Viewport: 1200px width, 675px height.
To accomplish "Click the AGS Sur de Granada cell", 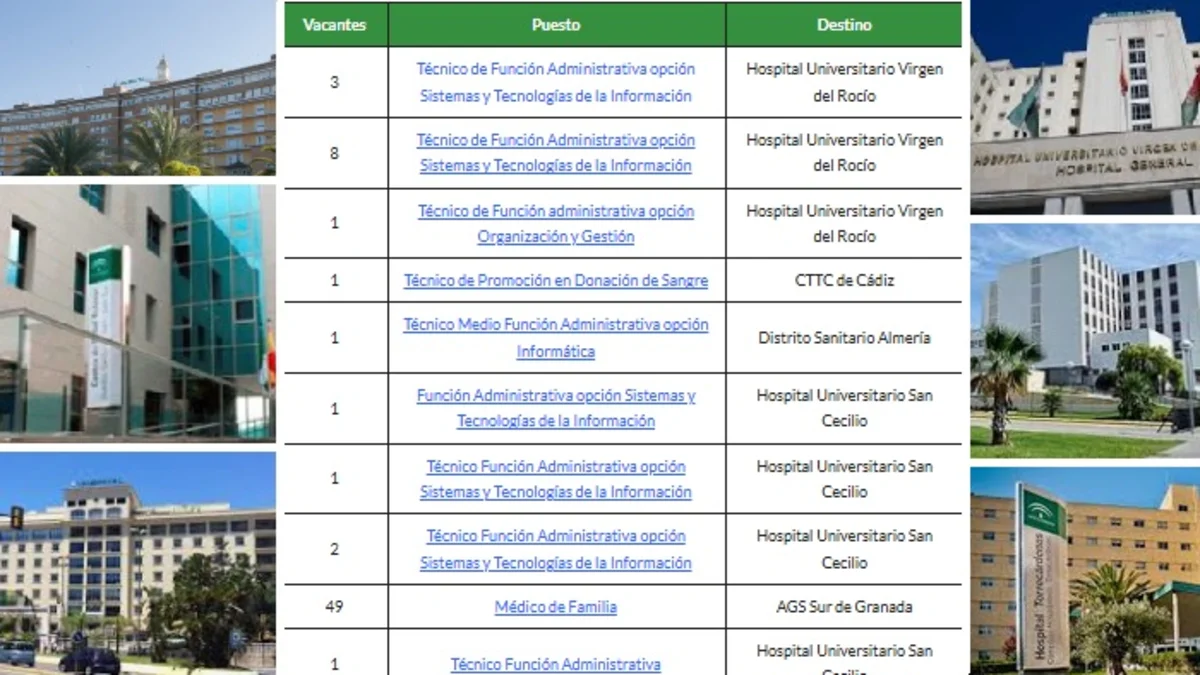I will point(844,607).
